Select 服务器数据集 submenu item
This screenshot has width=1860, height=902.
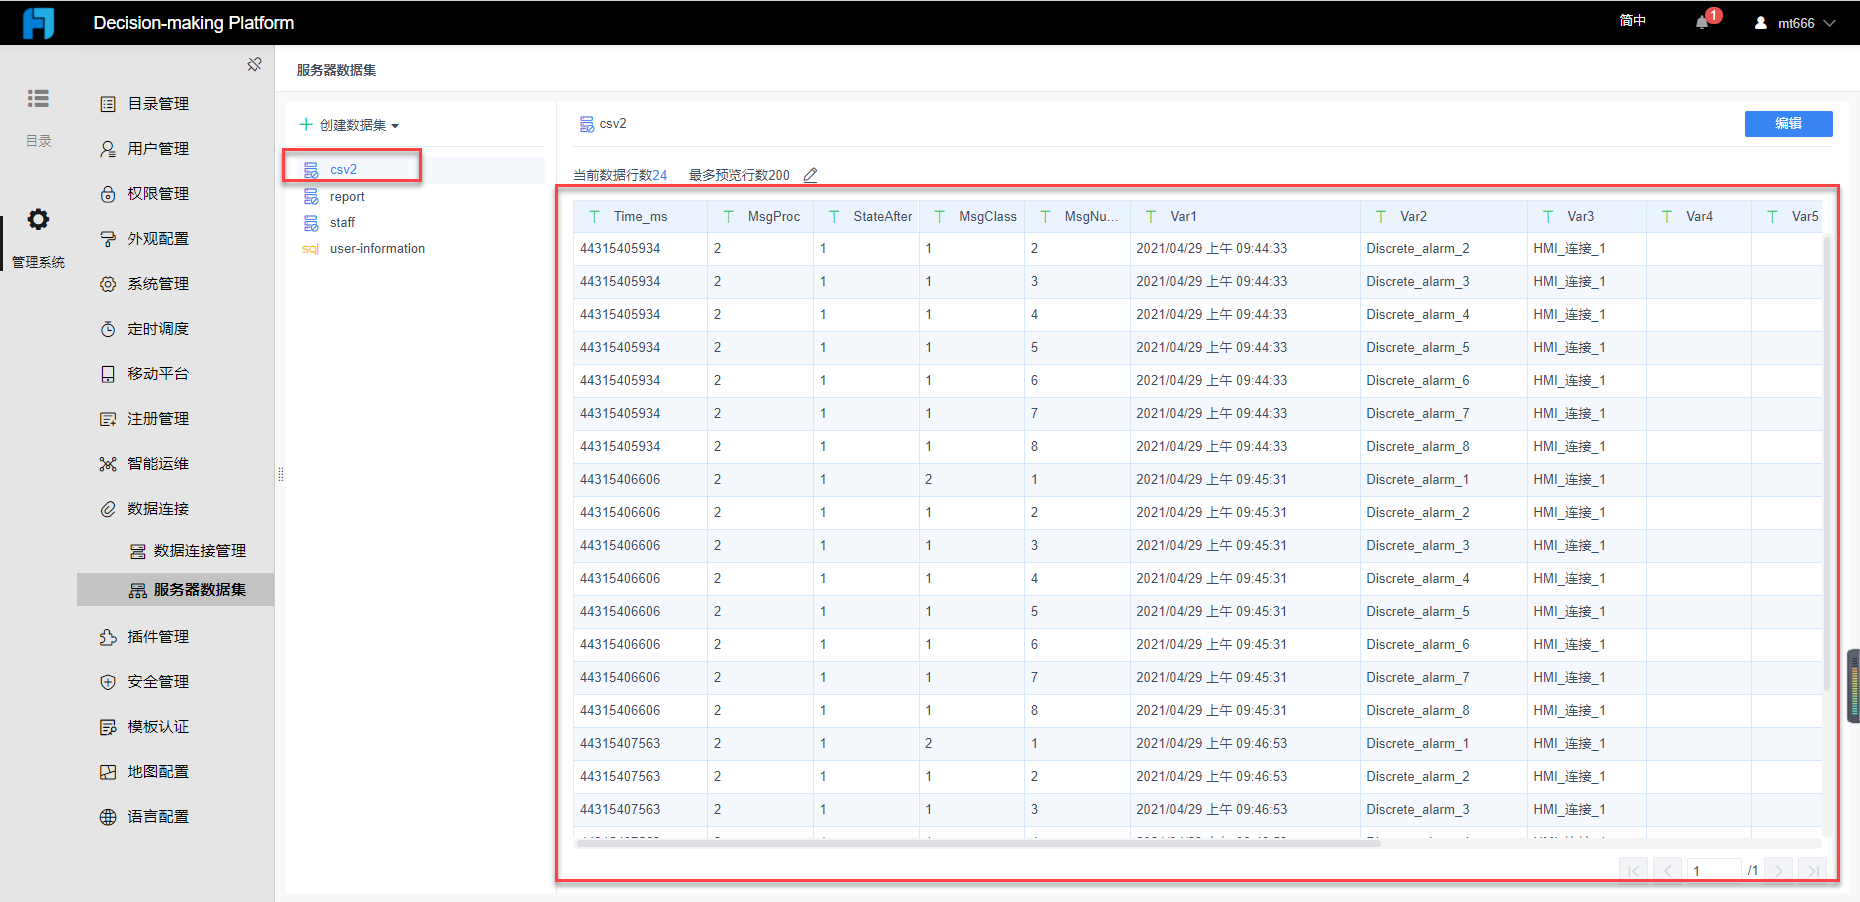[x=175, y=590]
